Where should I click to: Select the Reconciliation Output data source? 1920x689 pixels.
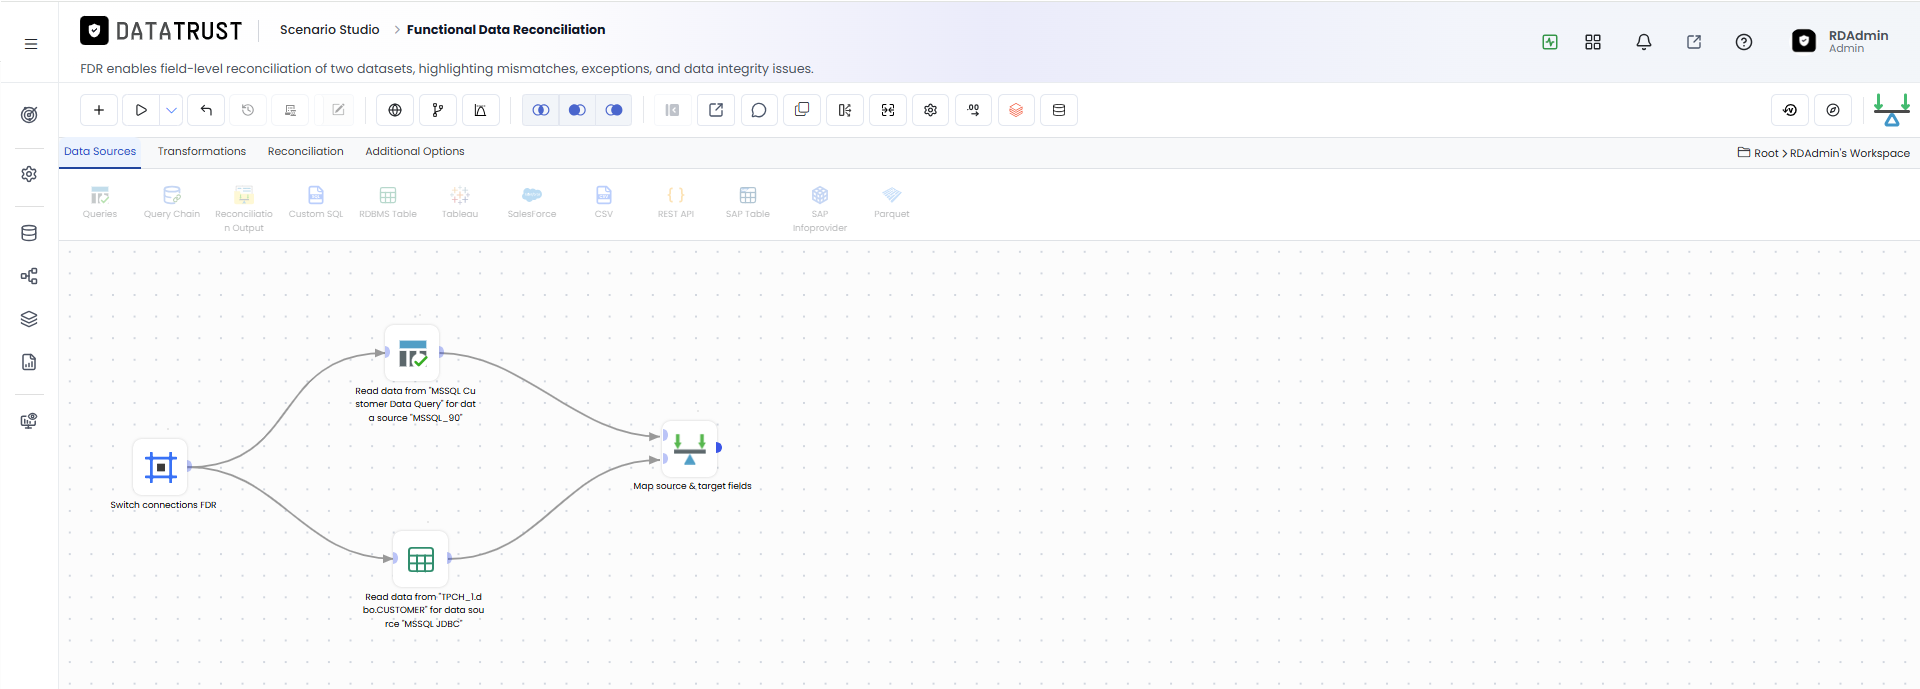[244, 208]
